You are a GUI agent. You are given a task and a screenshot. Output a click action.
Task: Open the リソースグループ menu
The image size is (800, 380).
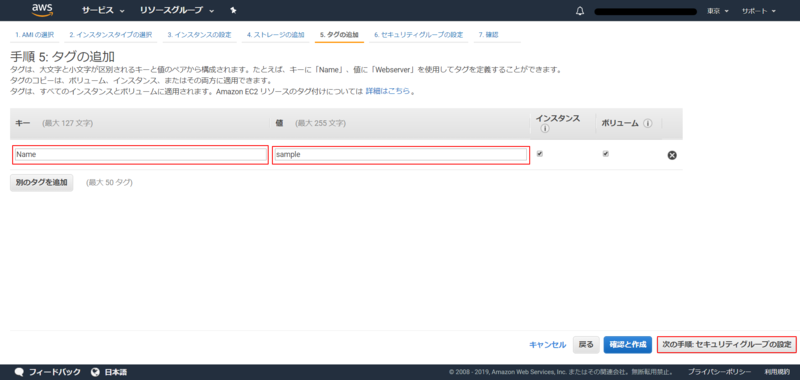pyautogui.click(x=177, y=10)
